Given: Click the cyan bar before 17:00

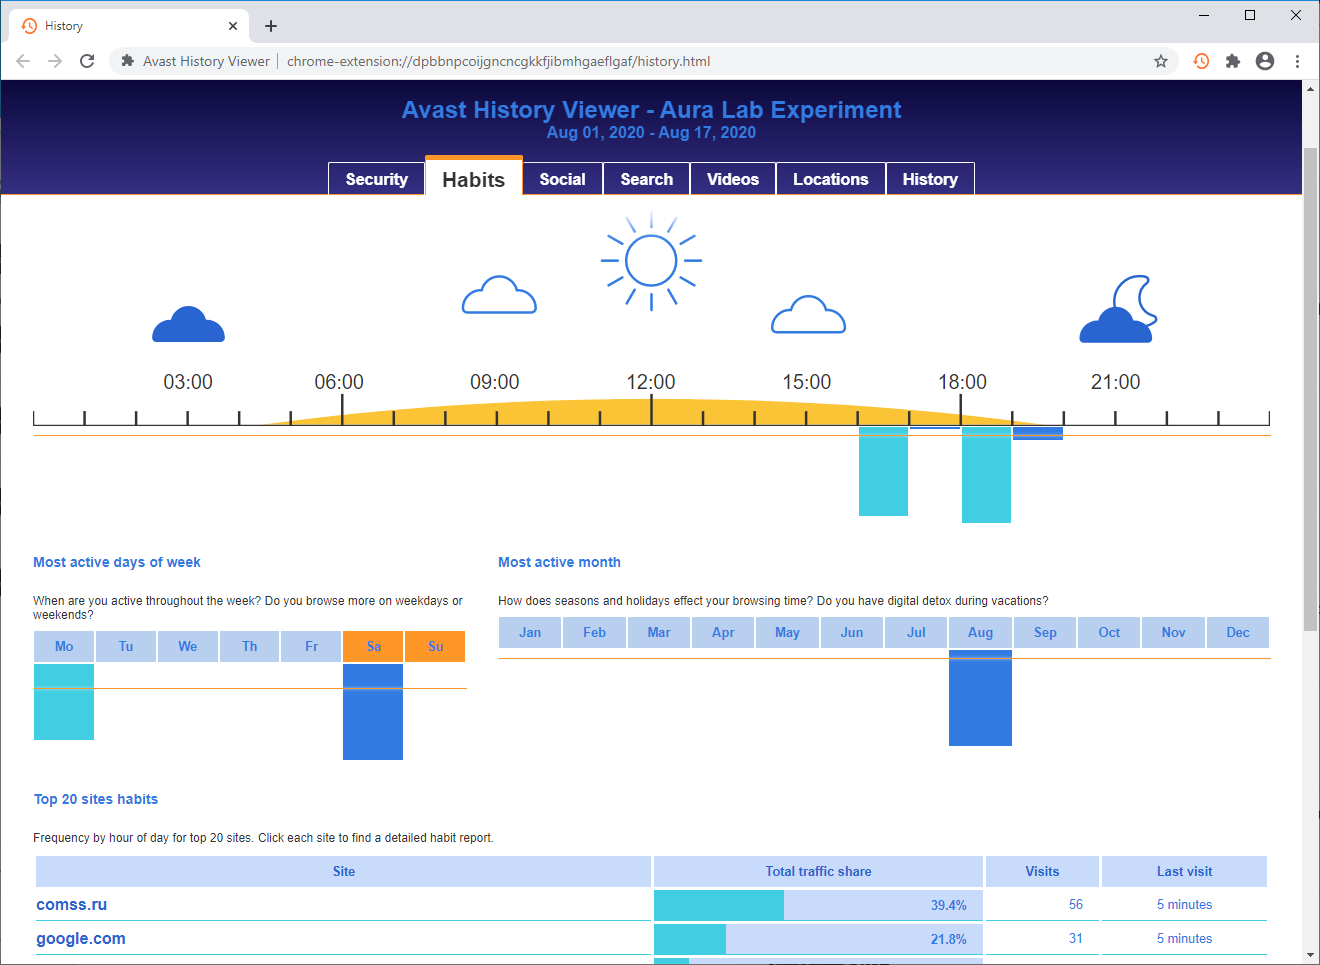Looking at the screenshot, I should click(883, 471).
